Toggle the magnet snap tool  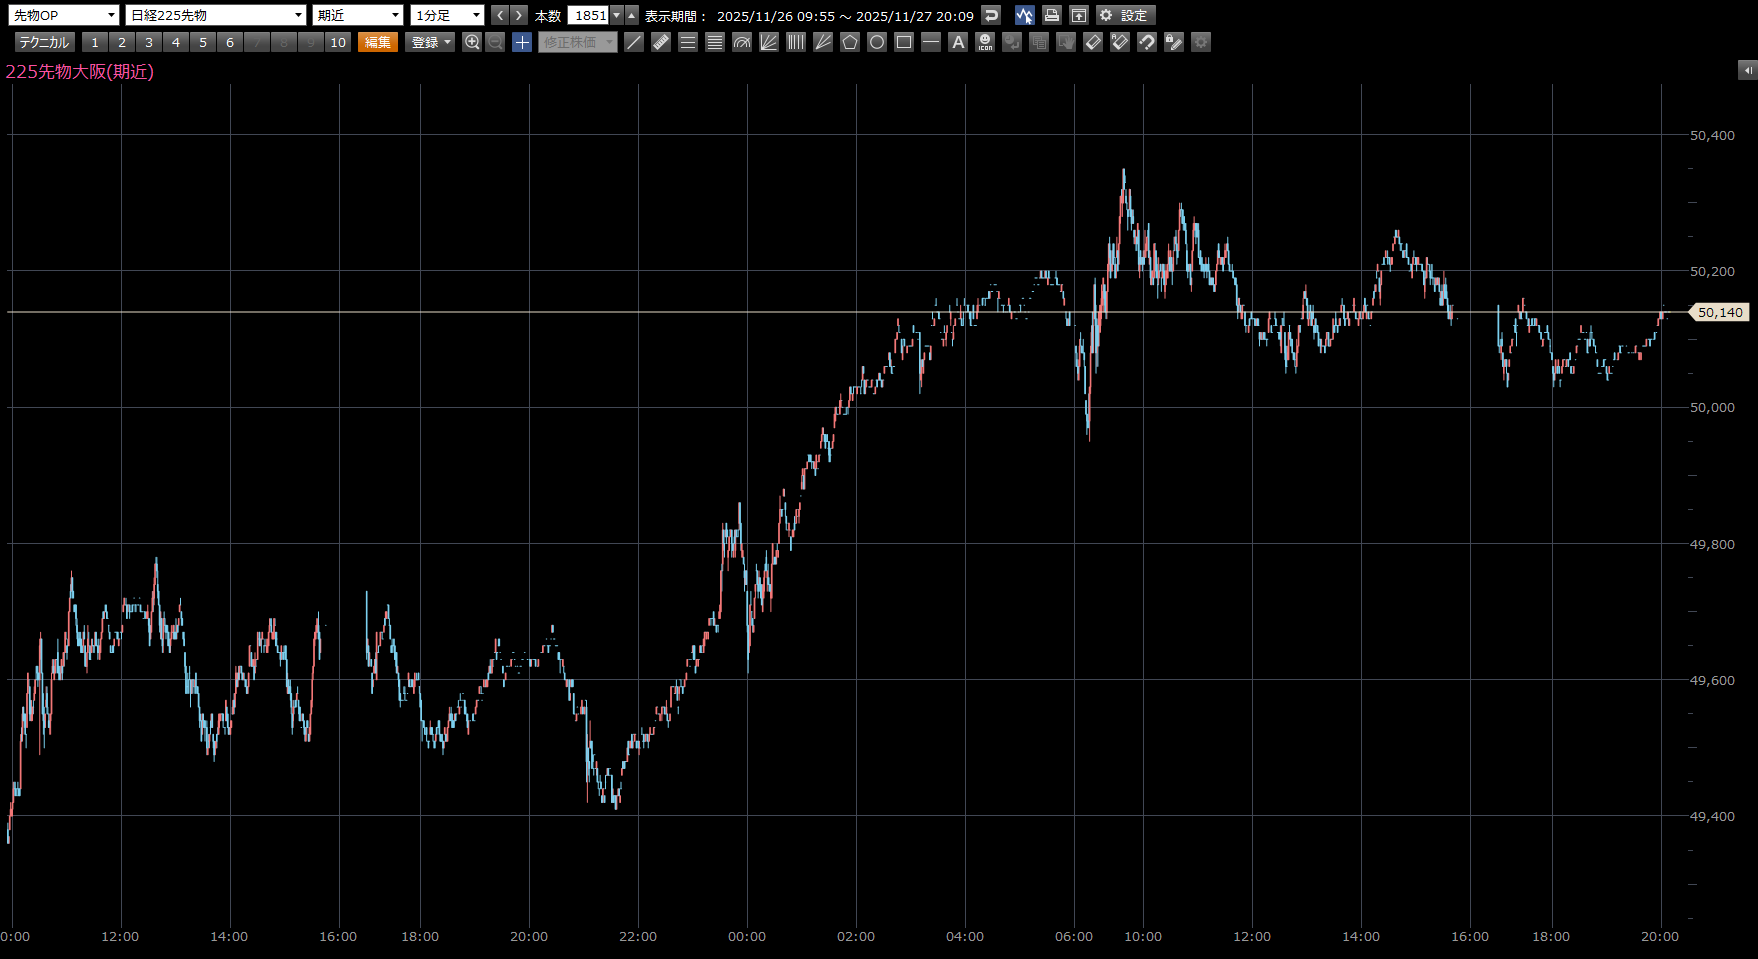(1147, 42)
